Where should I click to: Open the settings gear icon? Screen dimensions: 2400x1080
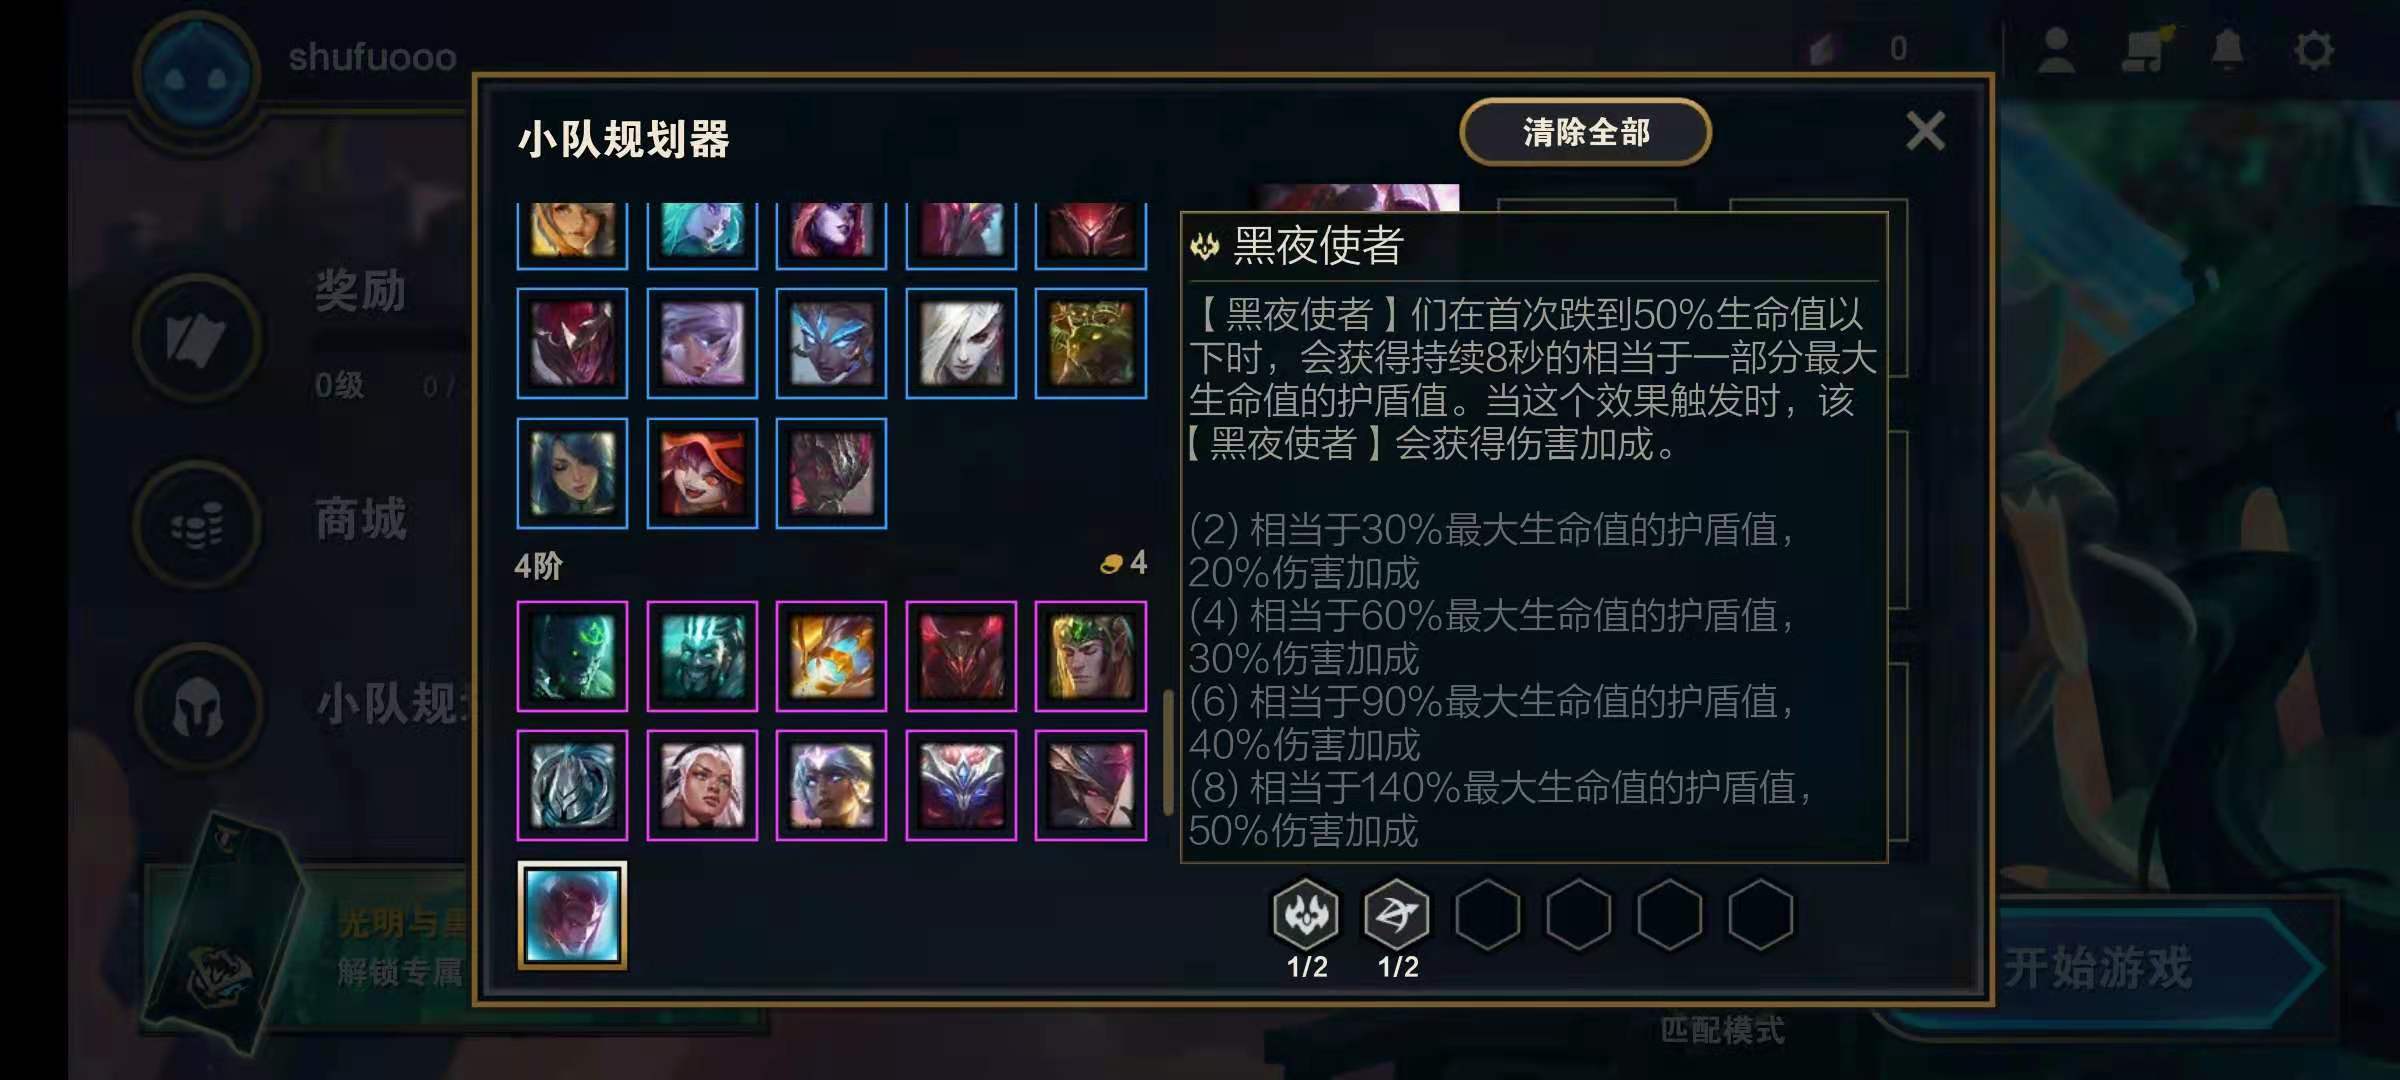click(x=2313, y=50)
